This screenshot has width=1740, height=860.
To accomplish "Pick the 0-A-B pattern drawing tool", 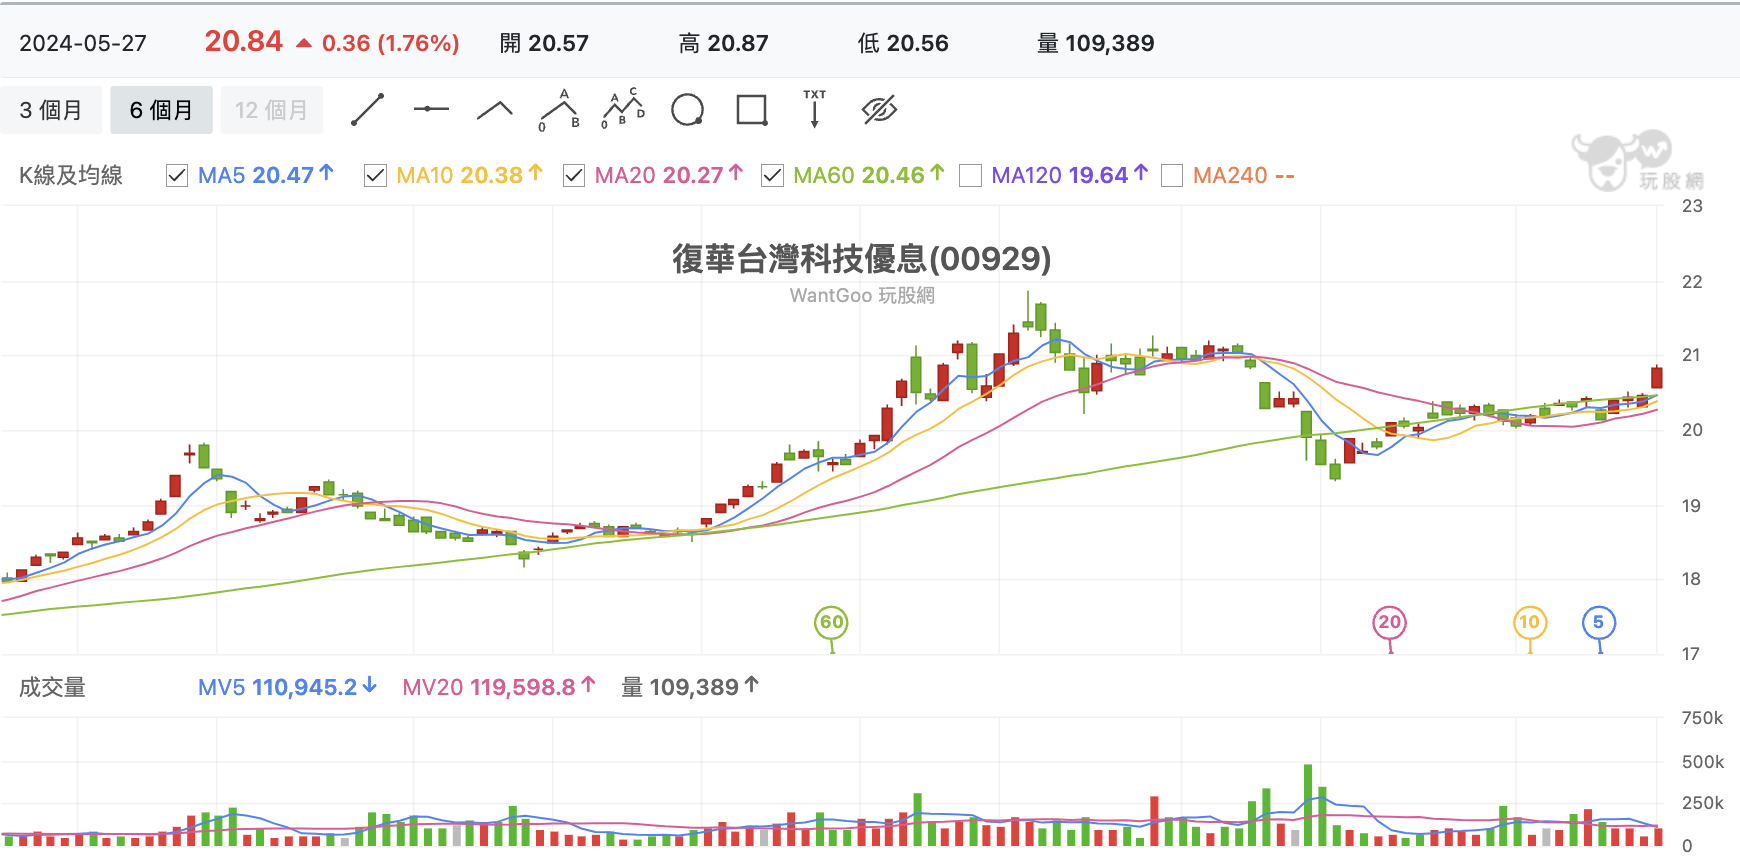I will click(x=559, y=110).
